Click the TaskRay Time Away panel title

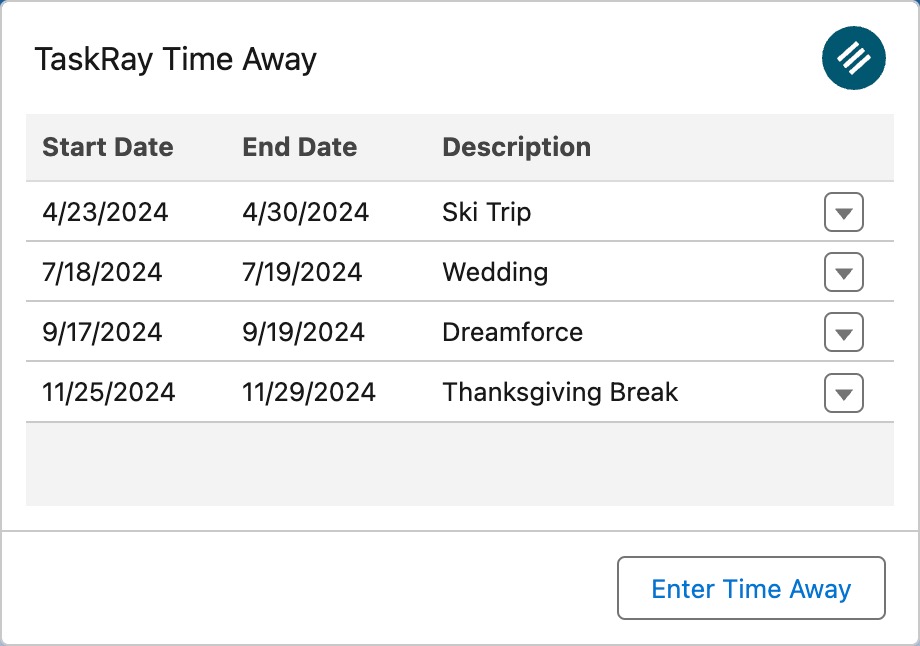pyautogui.click(x=176, y=58)
